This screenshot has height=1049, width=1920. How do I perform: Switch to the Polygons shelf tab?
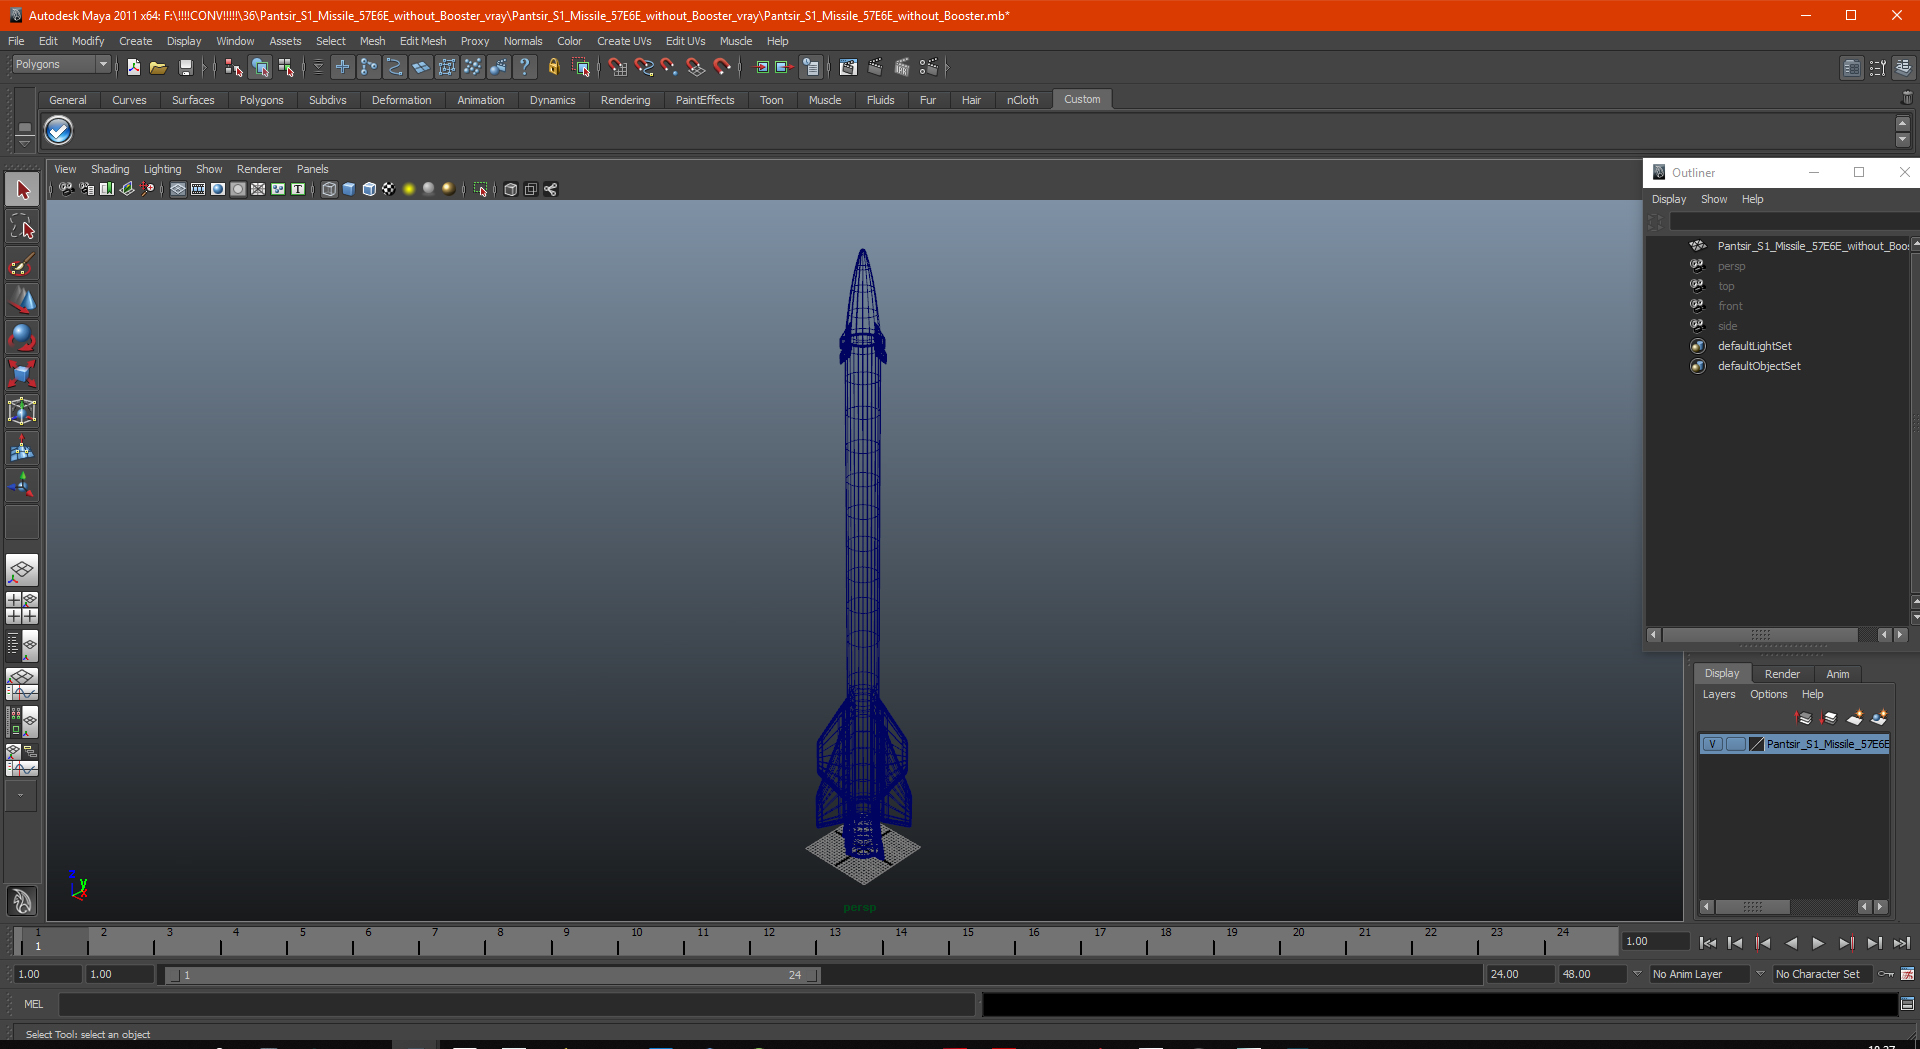(x=261, y=100)
